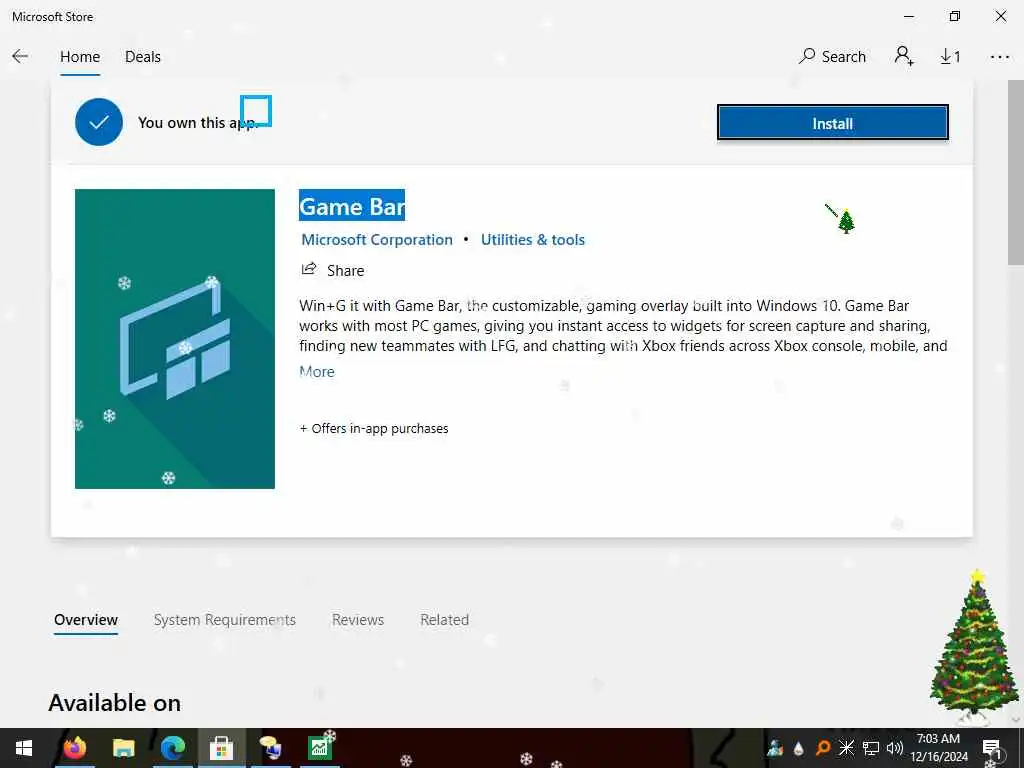
Task: Click the 'Available on' heading
Action: coord(115,703)
